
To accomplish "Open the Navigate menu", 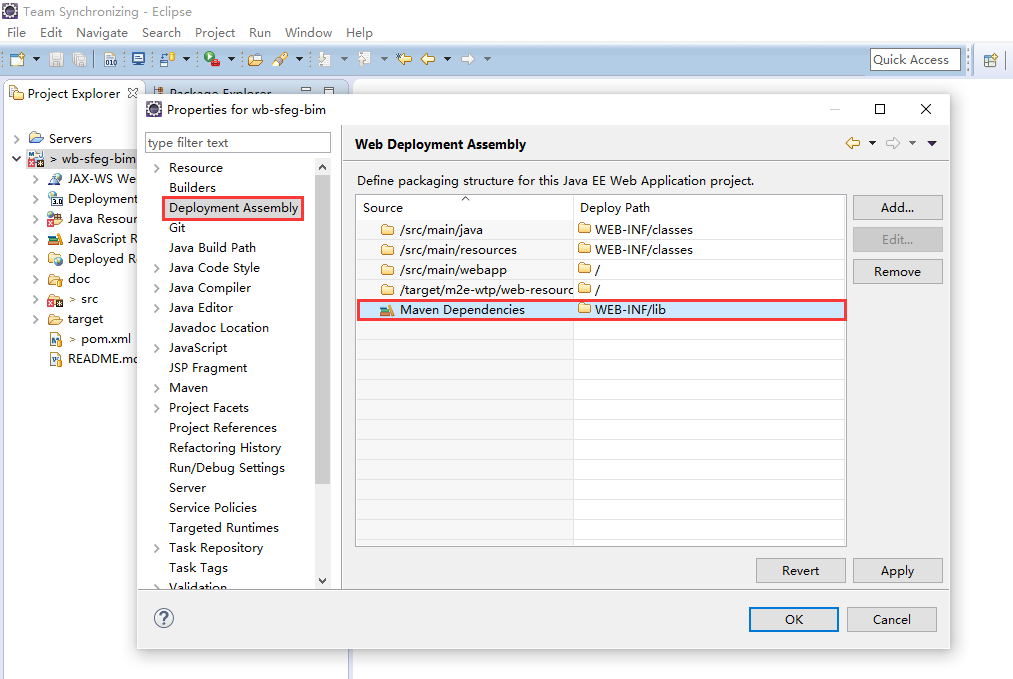I will point(101,33).
